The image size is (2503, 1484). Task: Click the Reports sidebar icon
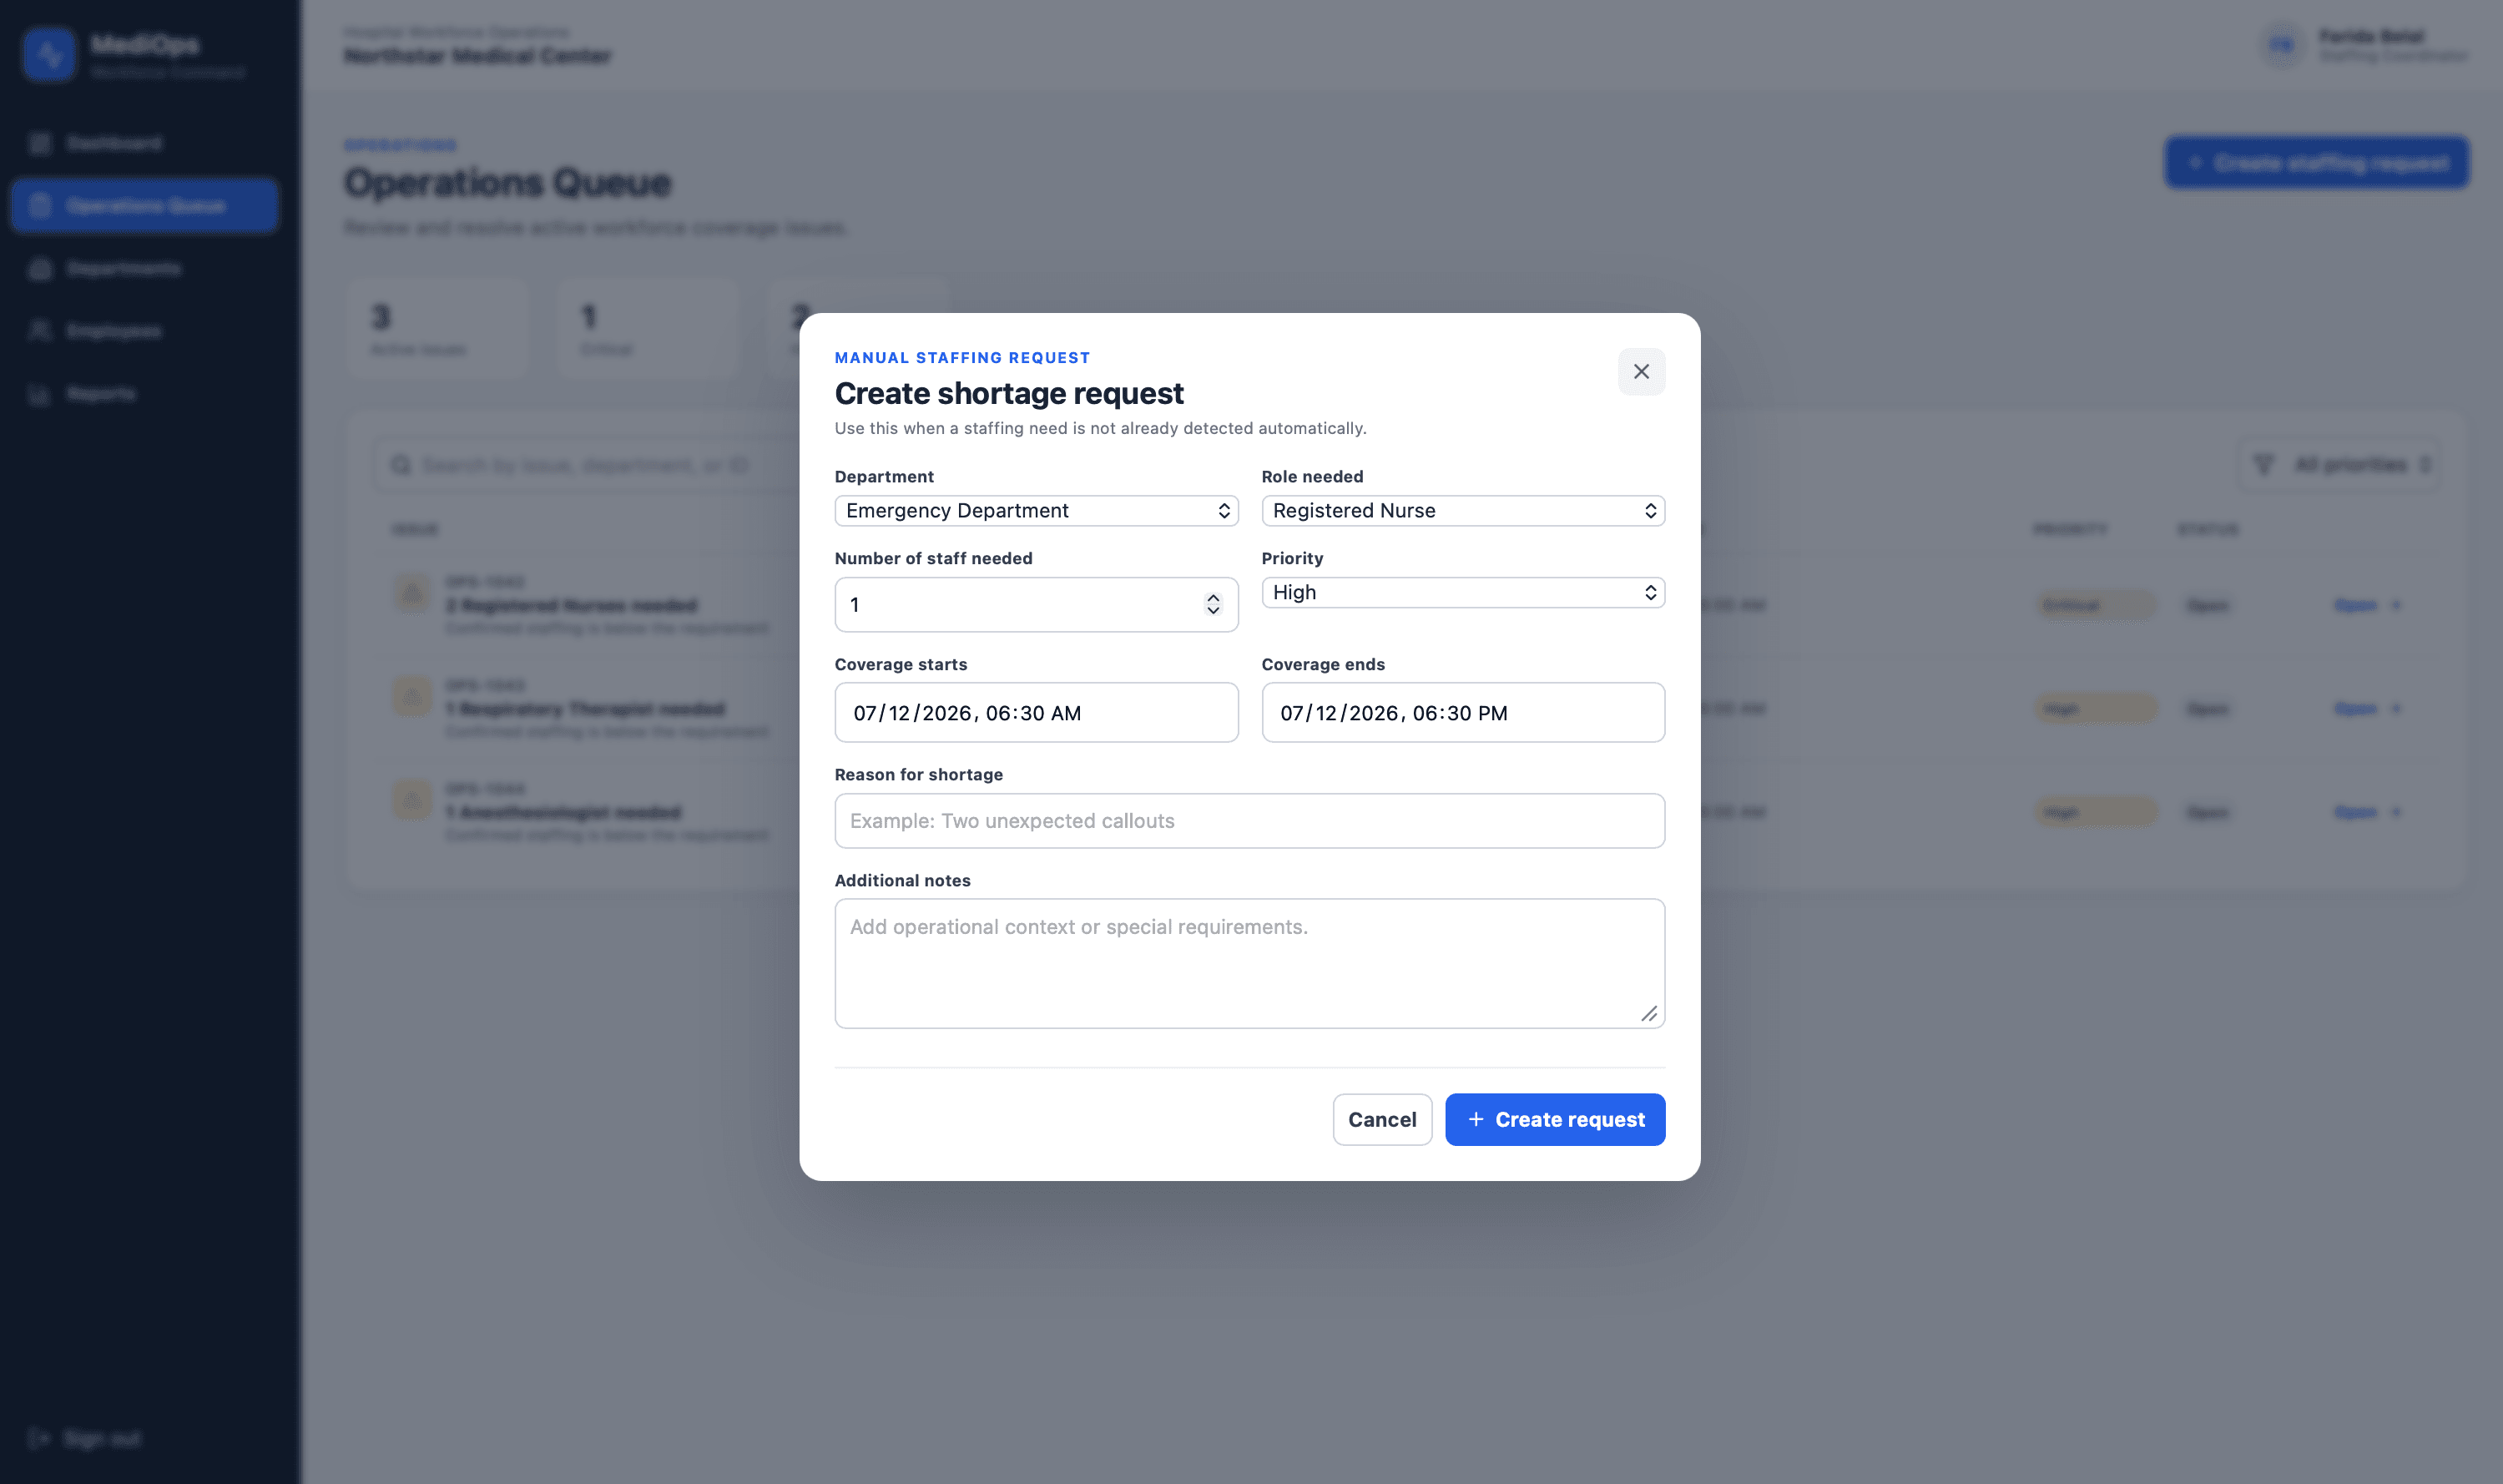point(40,394)
